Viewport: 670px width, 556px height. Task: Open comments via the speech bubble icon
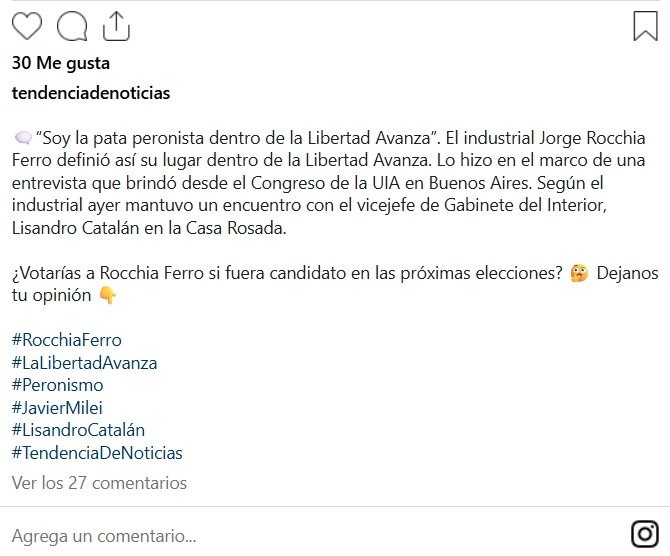[72, 25]
